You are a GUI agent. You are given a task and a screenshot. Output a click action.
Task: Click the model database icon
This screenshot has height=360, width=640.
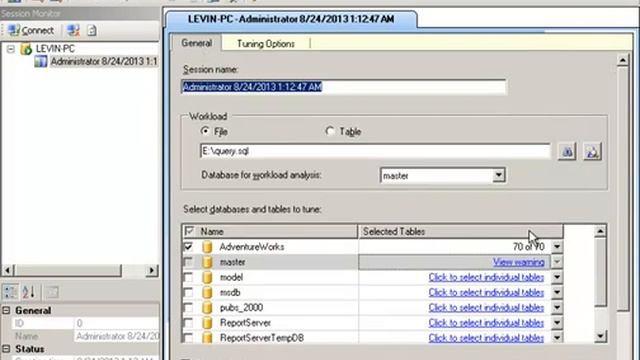point(207,277)
